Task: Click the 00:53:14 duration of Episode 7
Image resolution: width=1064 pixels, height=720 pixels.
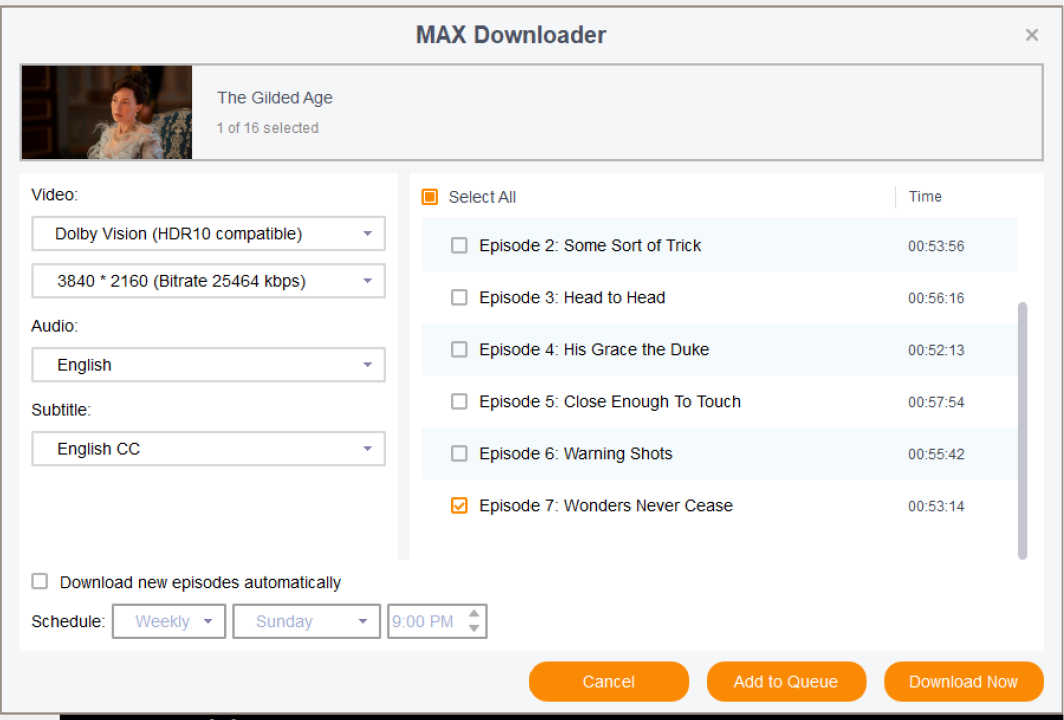Action: pyautogui.click(x=936, y=506)
